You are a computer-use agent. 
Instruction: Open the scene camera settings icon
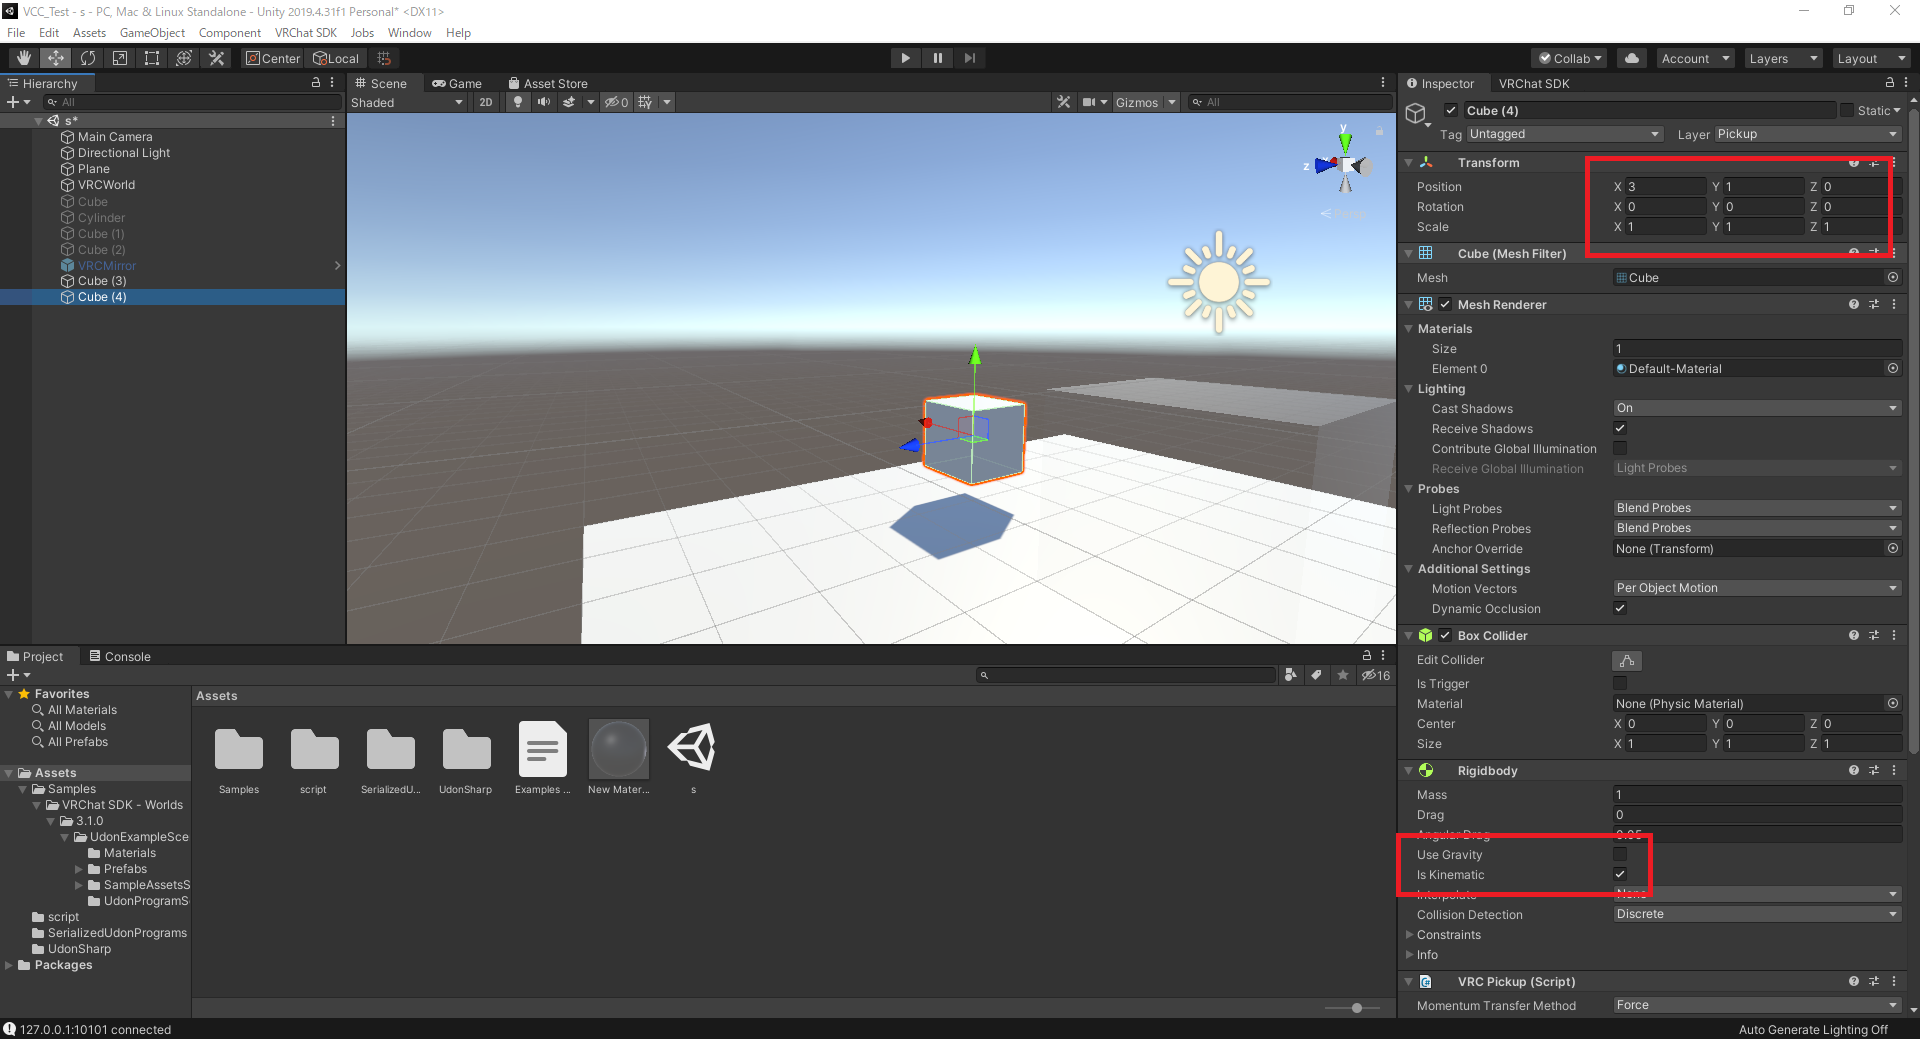1088,102
